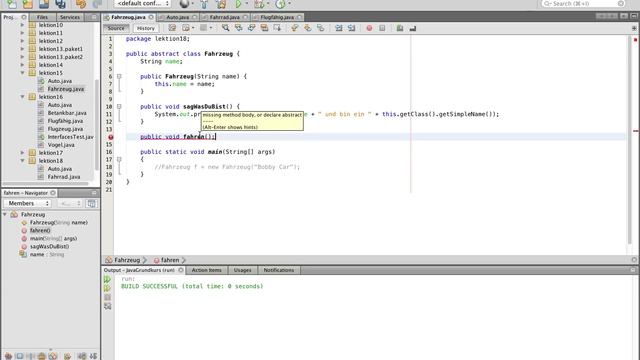640x360 pixels.
Task: Open the default config dropdown
Action: point(142,4)
